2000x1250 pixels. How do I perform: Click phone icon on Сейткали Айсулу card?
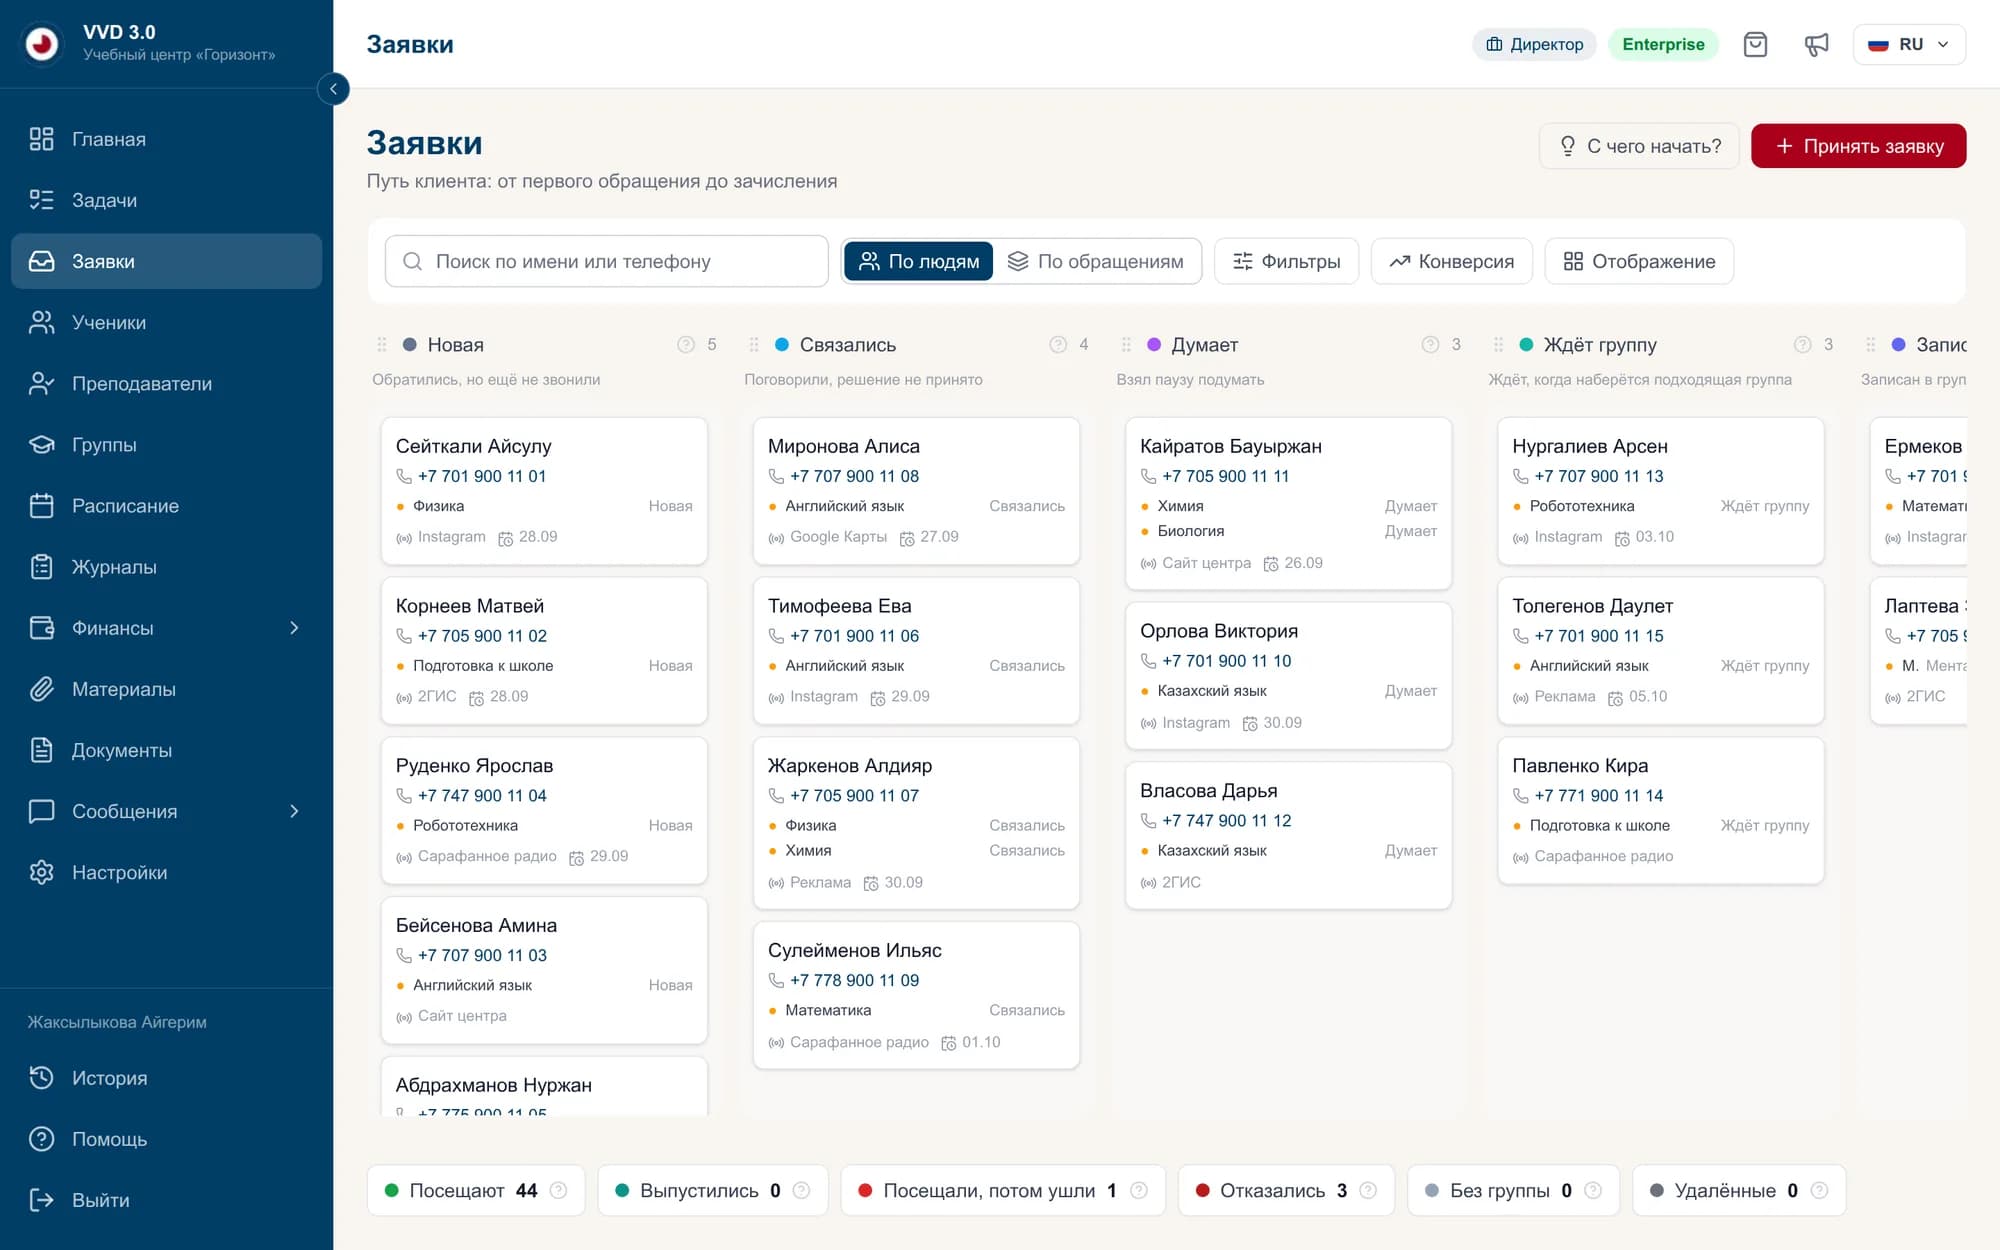coord(404,476)
